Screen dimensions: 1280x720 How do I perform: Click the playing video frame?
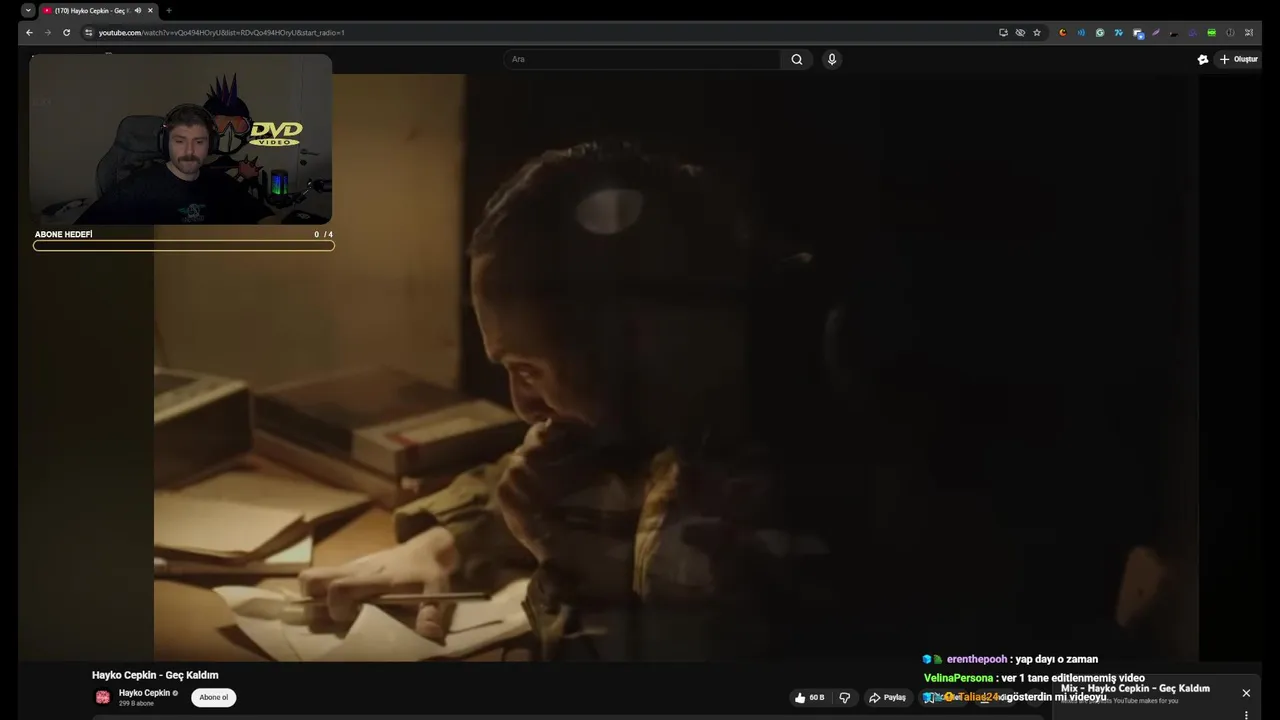(676, 367)
